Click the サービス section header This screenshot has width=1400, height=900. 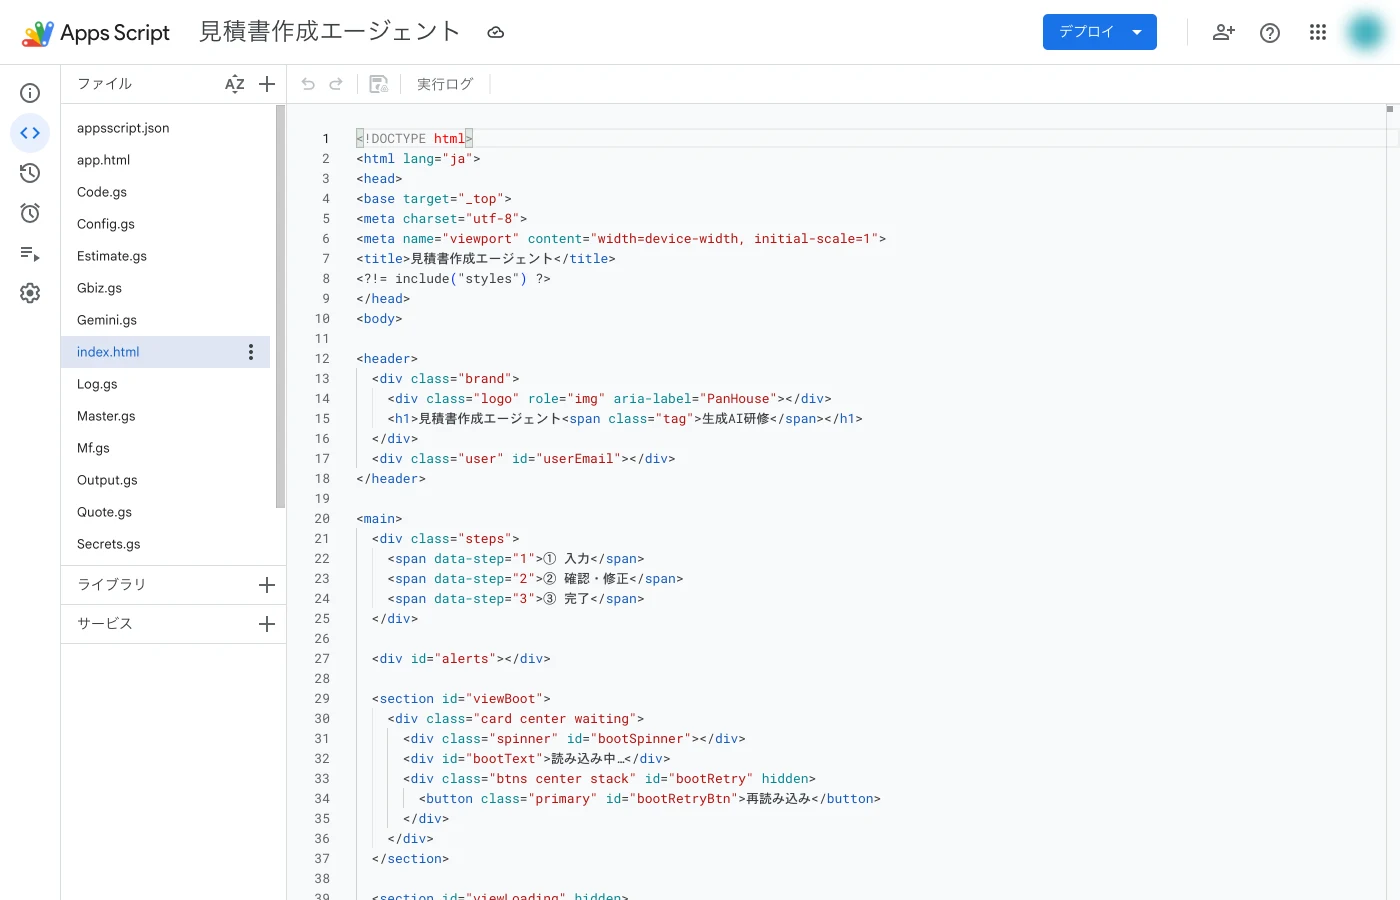click(x=105, y=624)
